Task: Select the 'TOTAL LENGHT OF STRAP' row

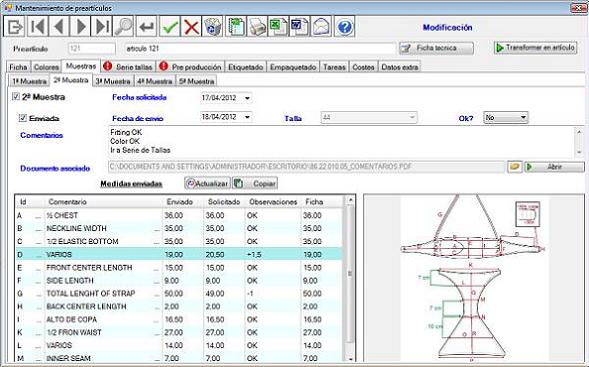Action: (179, 294)
